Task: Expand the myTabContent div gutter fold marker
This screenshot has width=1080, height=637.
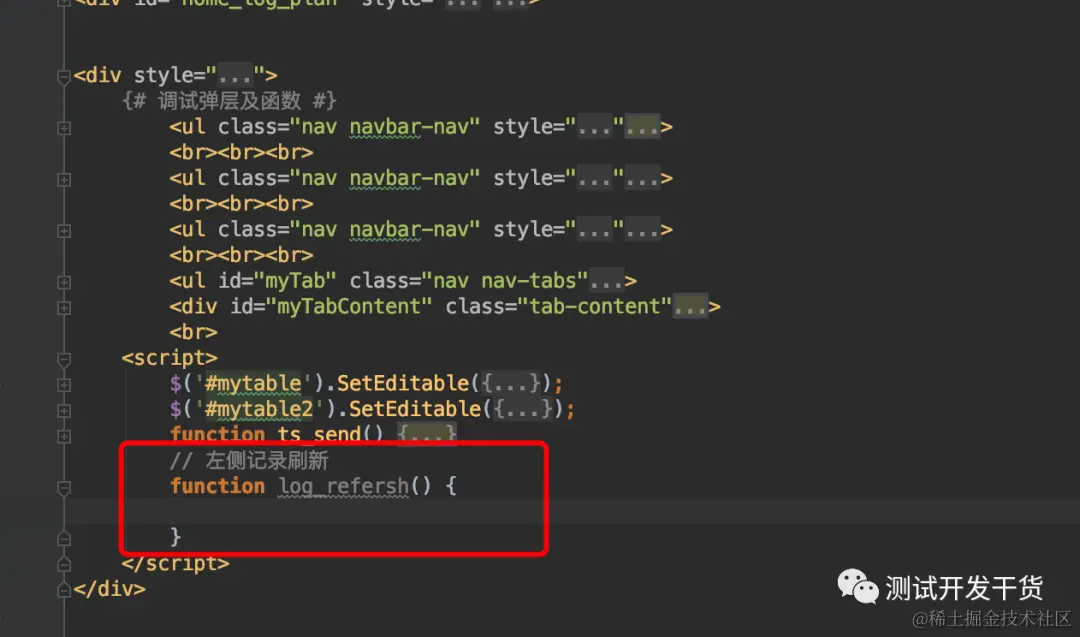Action: point(63,308)
